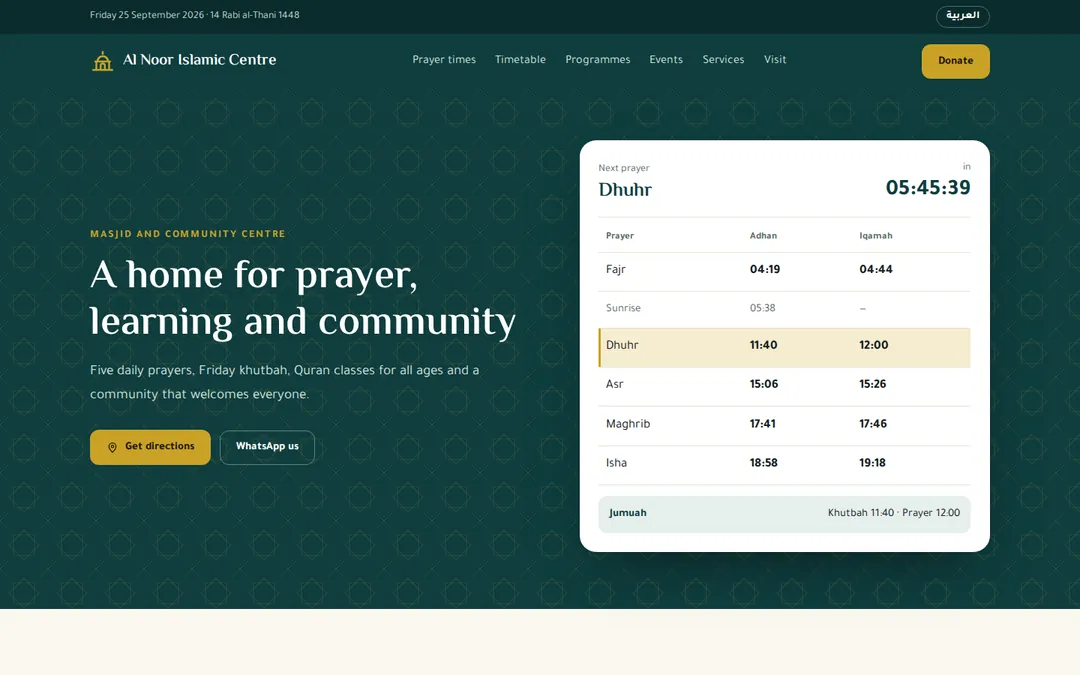Click the Jumuah label
This screenshot has width=1080, height=675.
click(627, 513)
